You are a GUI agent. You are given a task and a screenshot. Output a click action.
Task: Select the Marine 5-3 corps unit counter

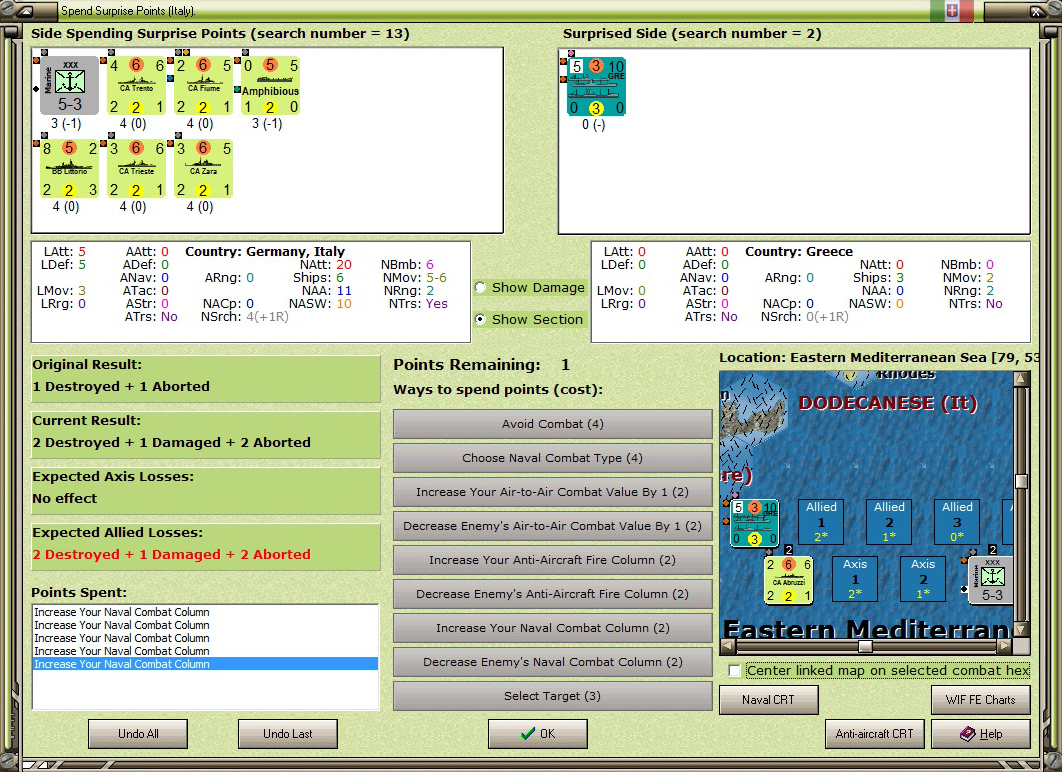pos(69,85)
